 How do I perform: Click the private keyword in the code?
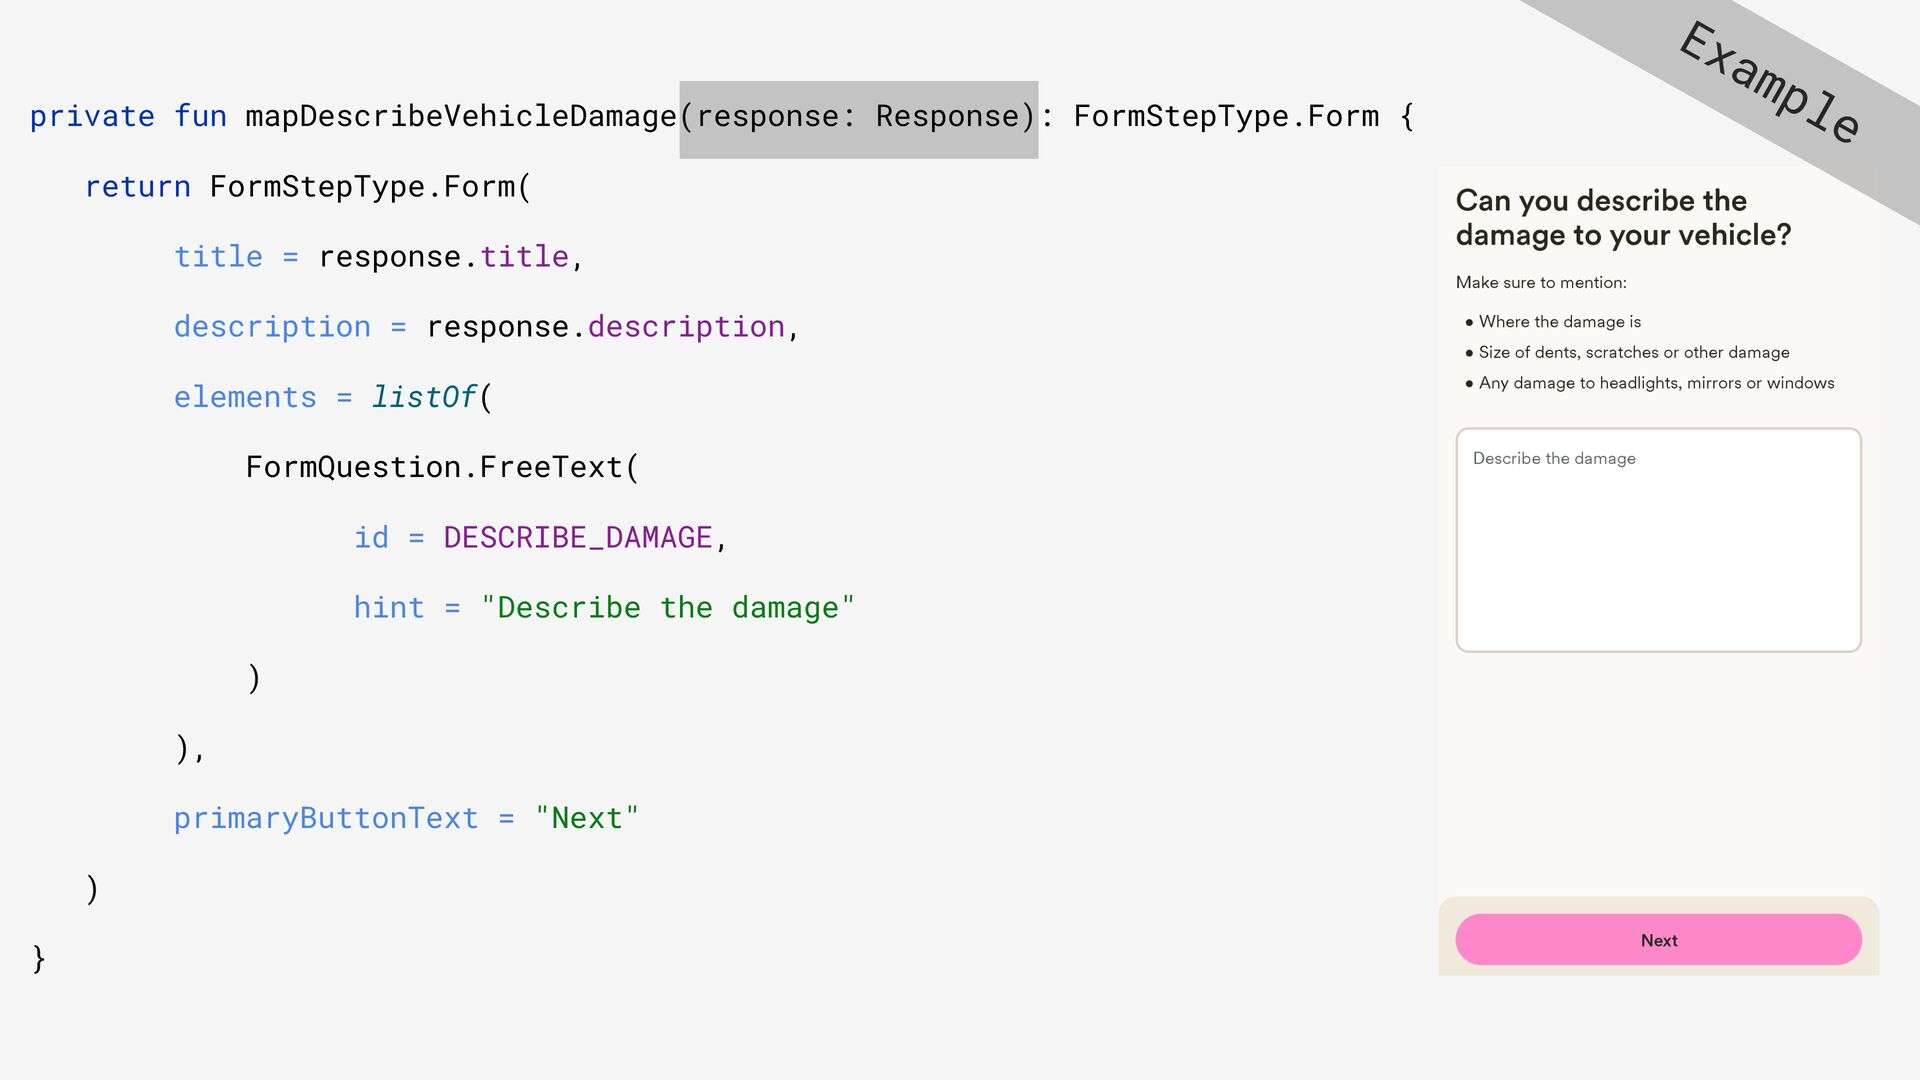coord(92,117)
